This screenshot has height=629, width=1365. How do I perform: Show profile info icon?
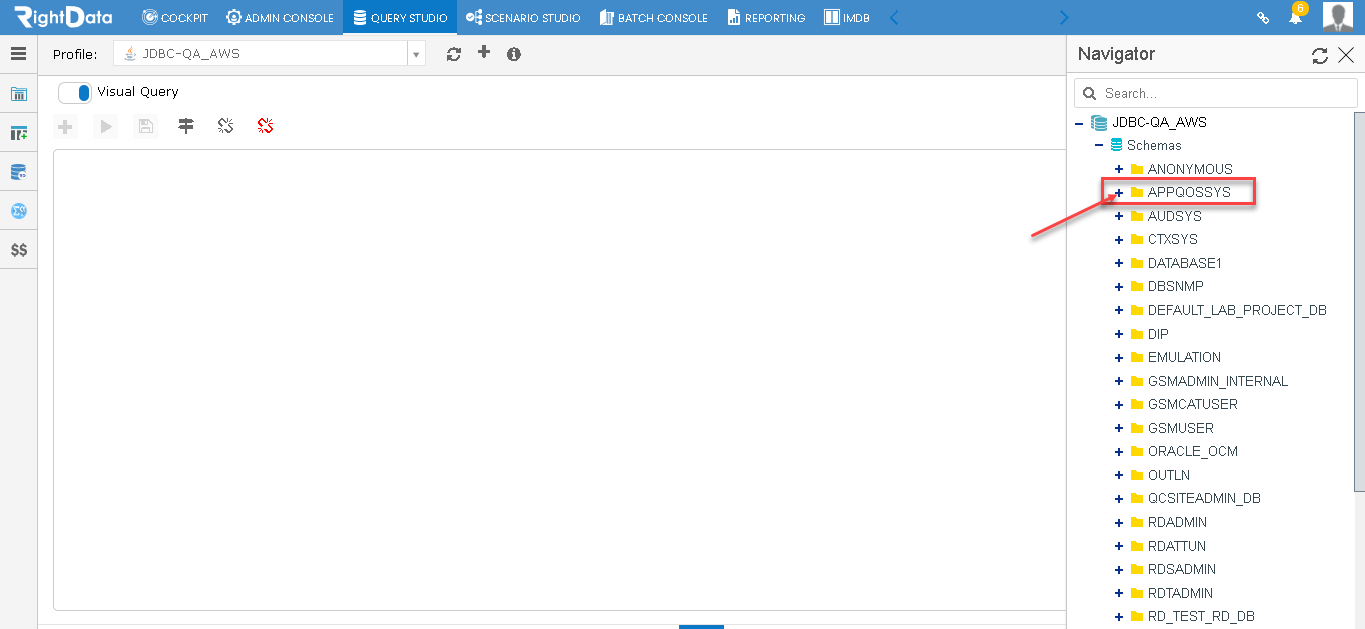tap(514, 54)
